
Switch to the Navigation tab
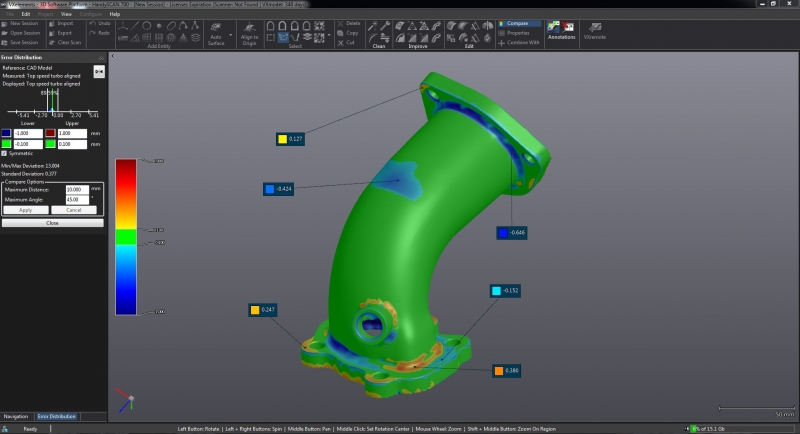click(x=16, y=416)
